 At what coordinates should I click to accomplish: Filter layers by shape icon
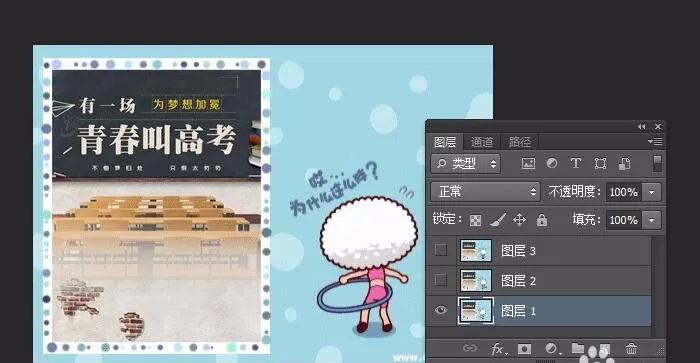point(600,163)
